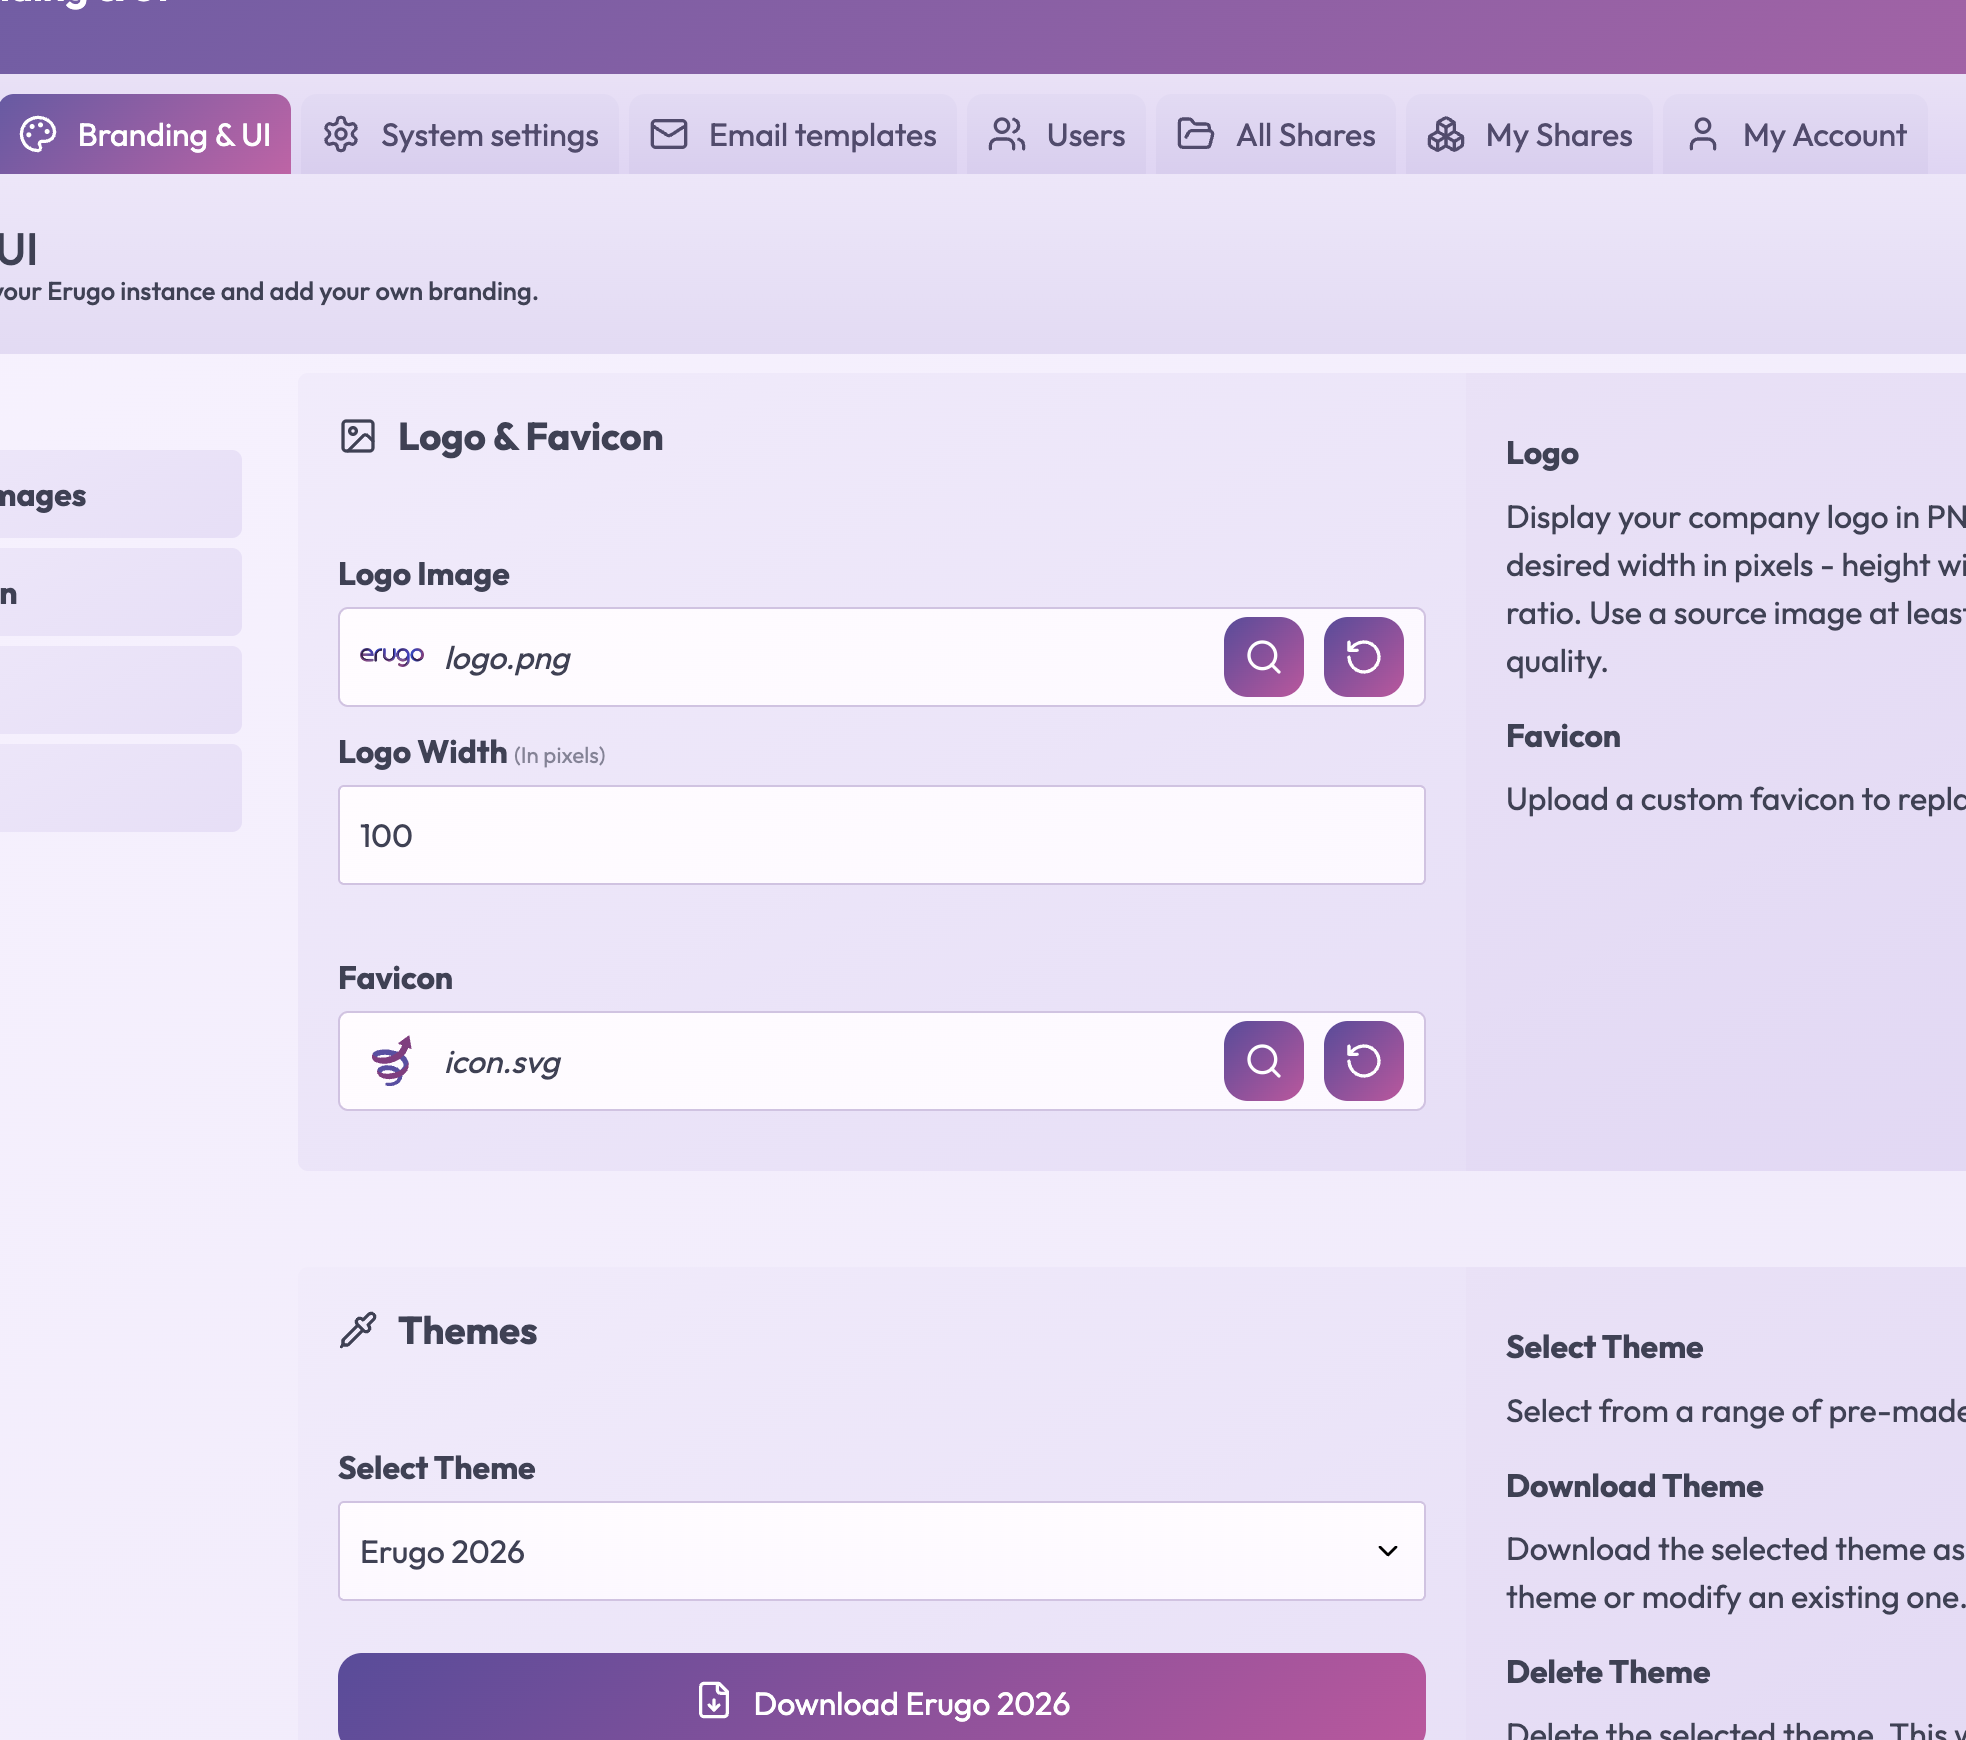Image resolution: width=1966 pixels, height=1740 pixels.
Task: Click the envelope icon on Email templates tab
Action: (x=669, y=134)
